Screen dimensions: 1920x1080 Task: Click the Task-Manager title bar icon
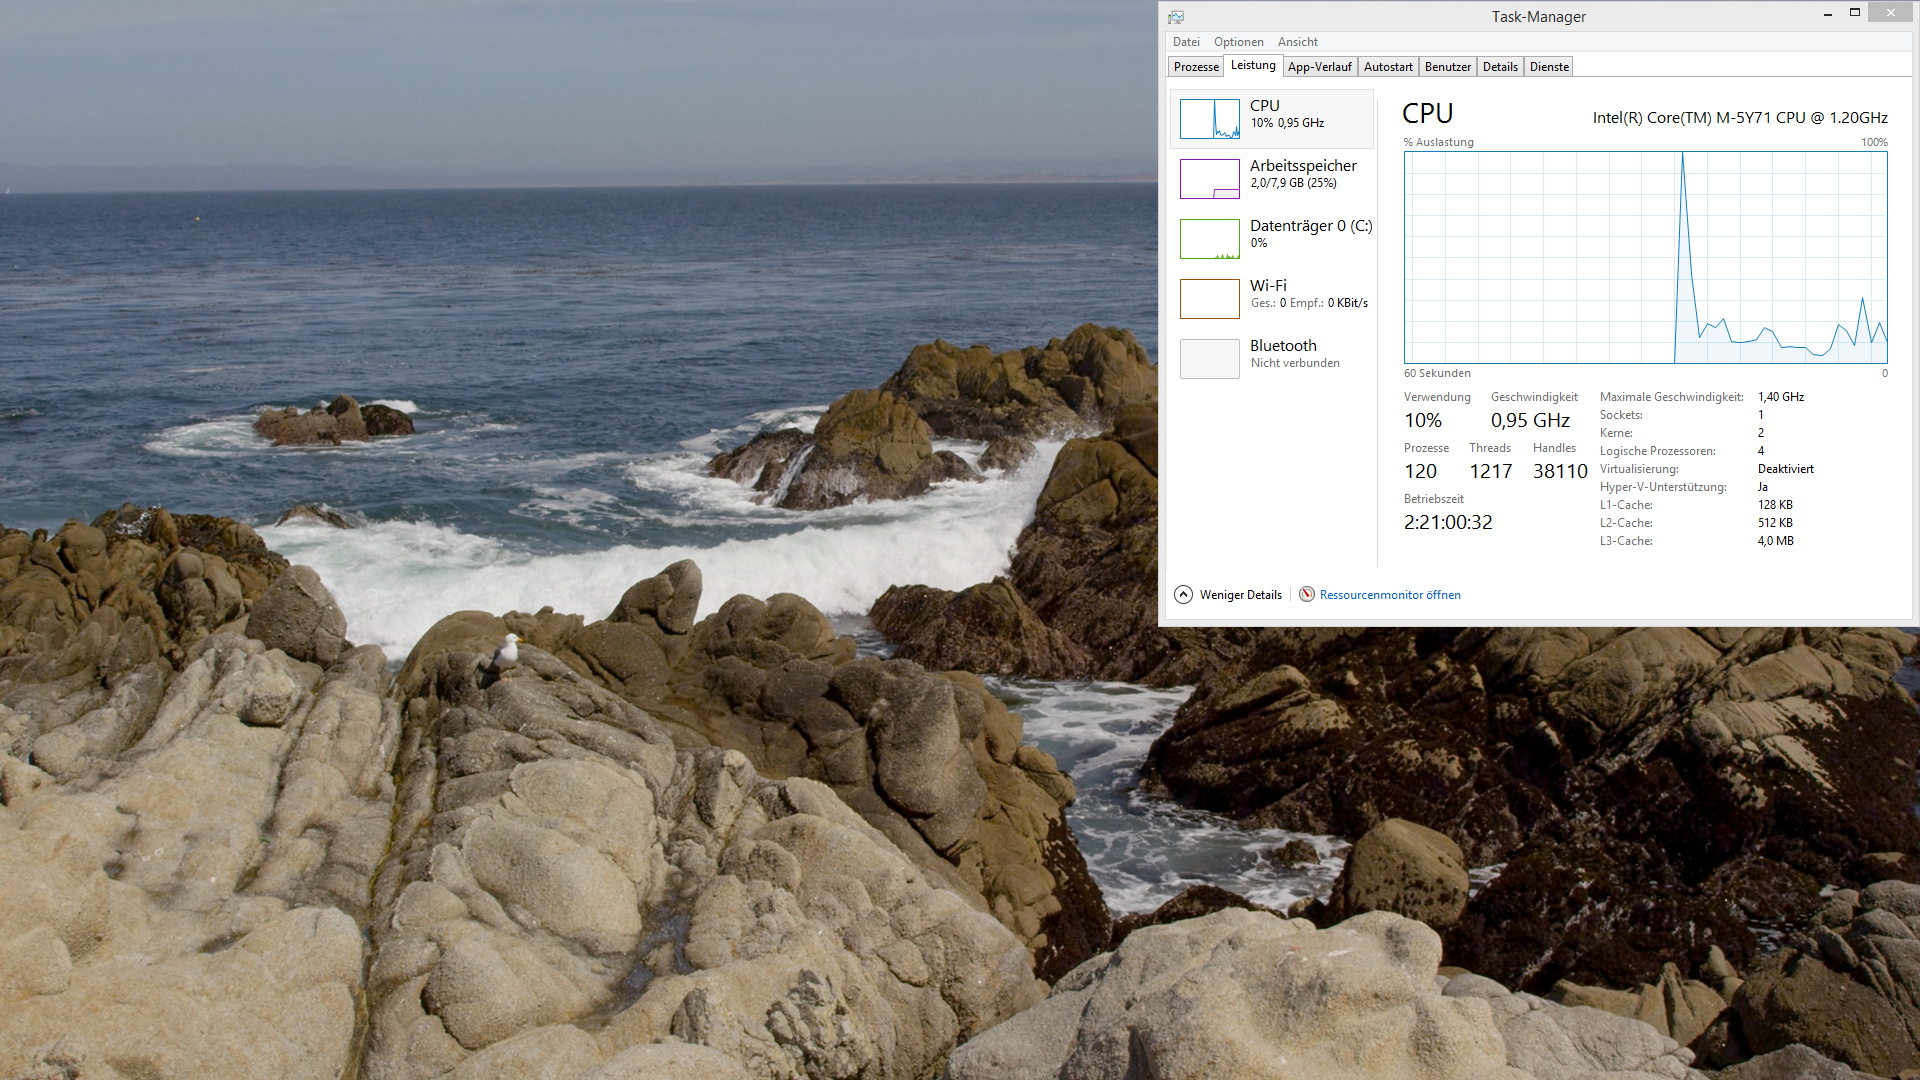[x=1176, y=17]
